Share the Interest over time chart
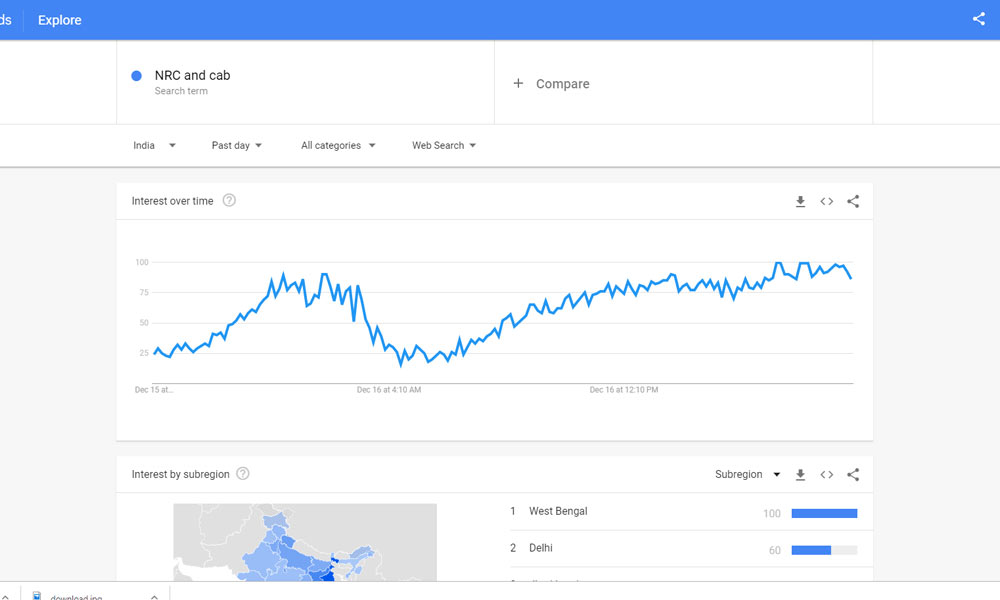 pyautogui.click(x=853, y=201)
